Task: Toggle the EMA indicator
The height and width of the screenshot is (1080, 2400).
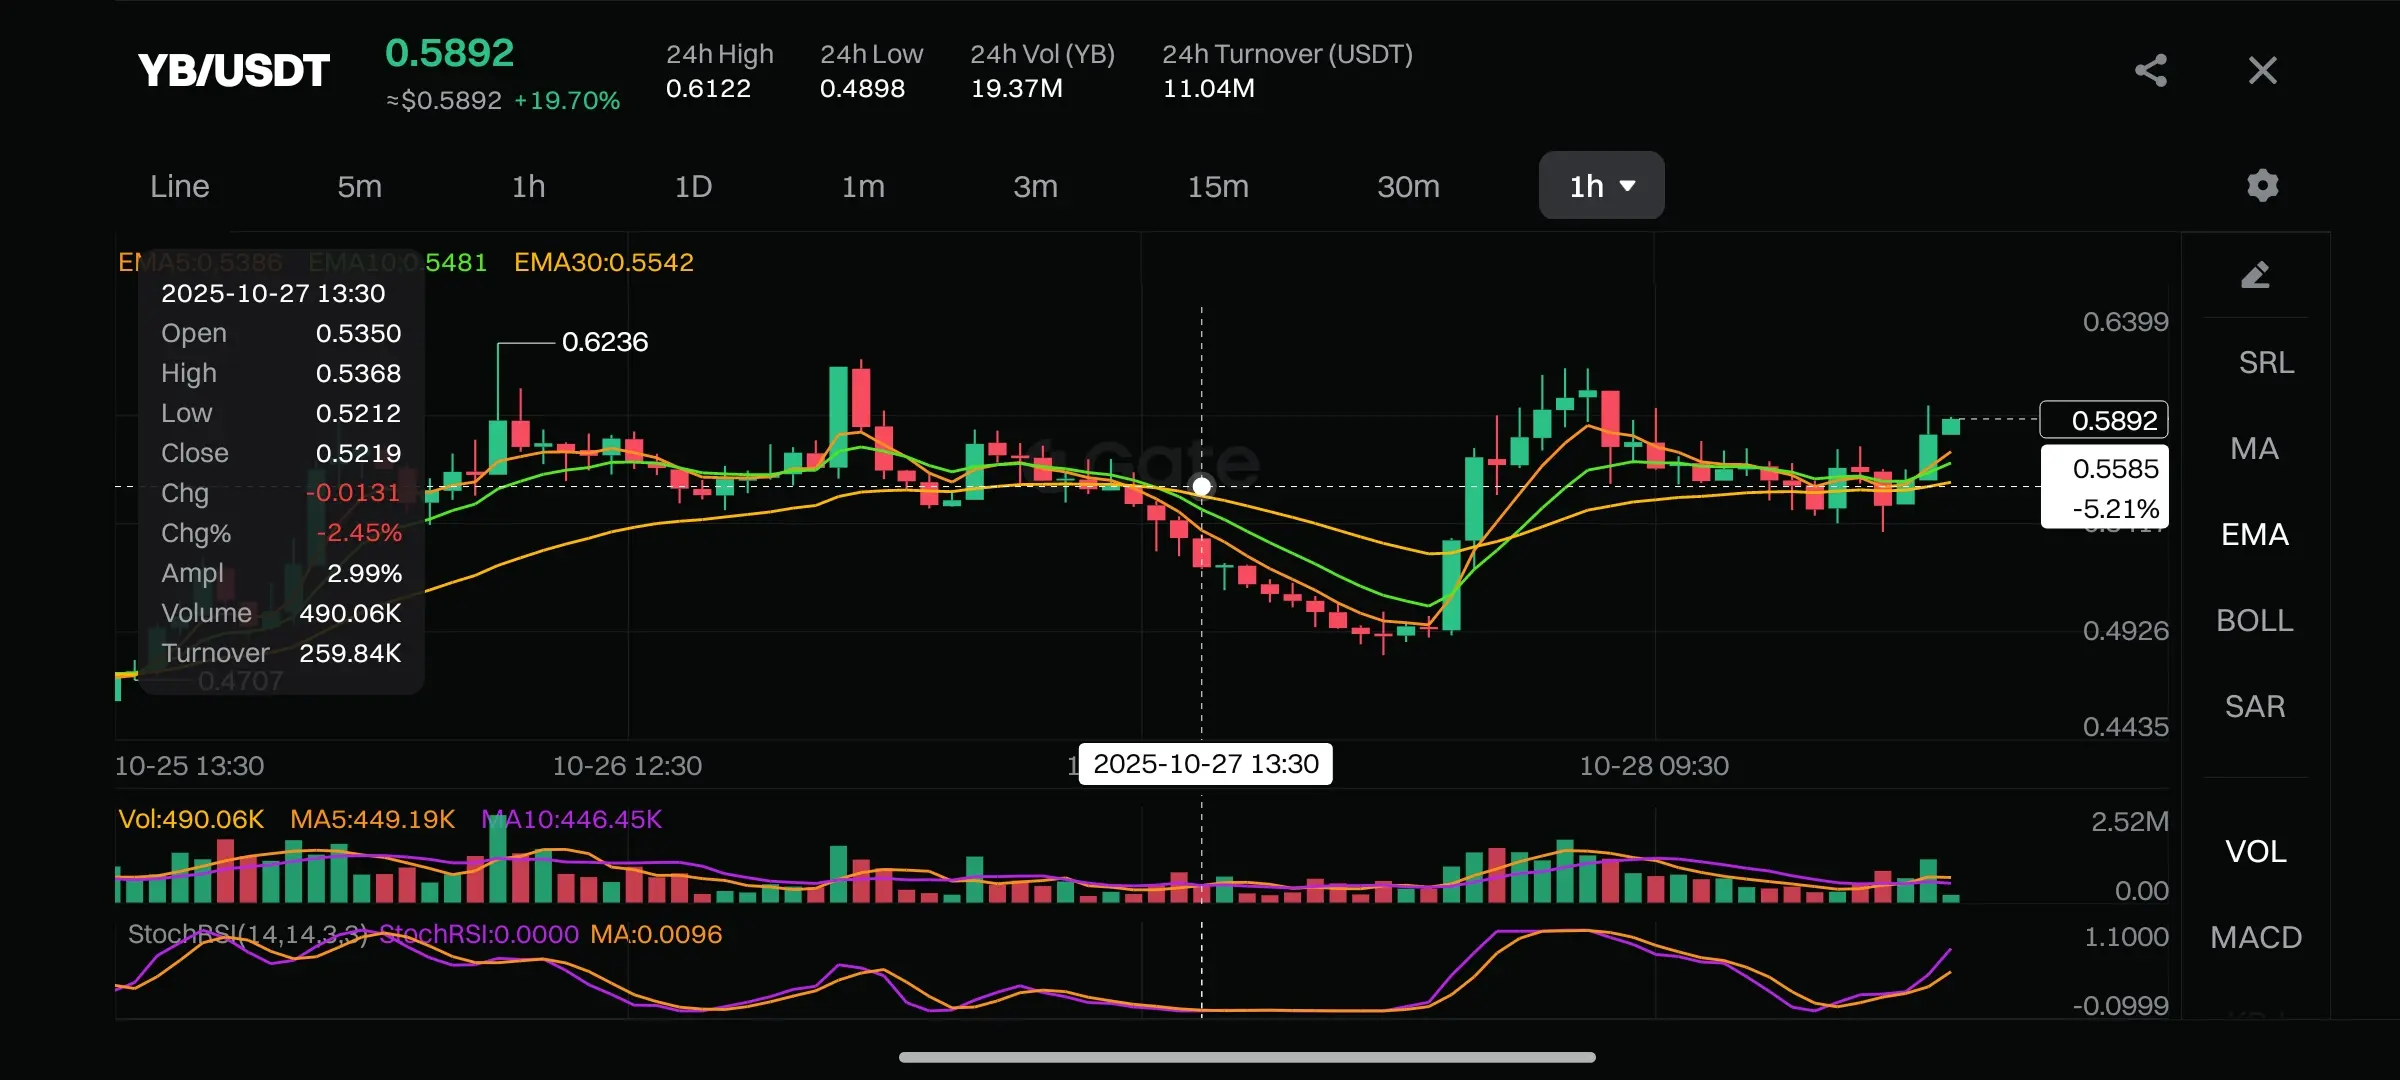Action: tap(2254, 534)
